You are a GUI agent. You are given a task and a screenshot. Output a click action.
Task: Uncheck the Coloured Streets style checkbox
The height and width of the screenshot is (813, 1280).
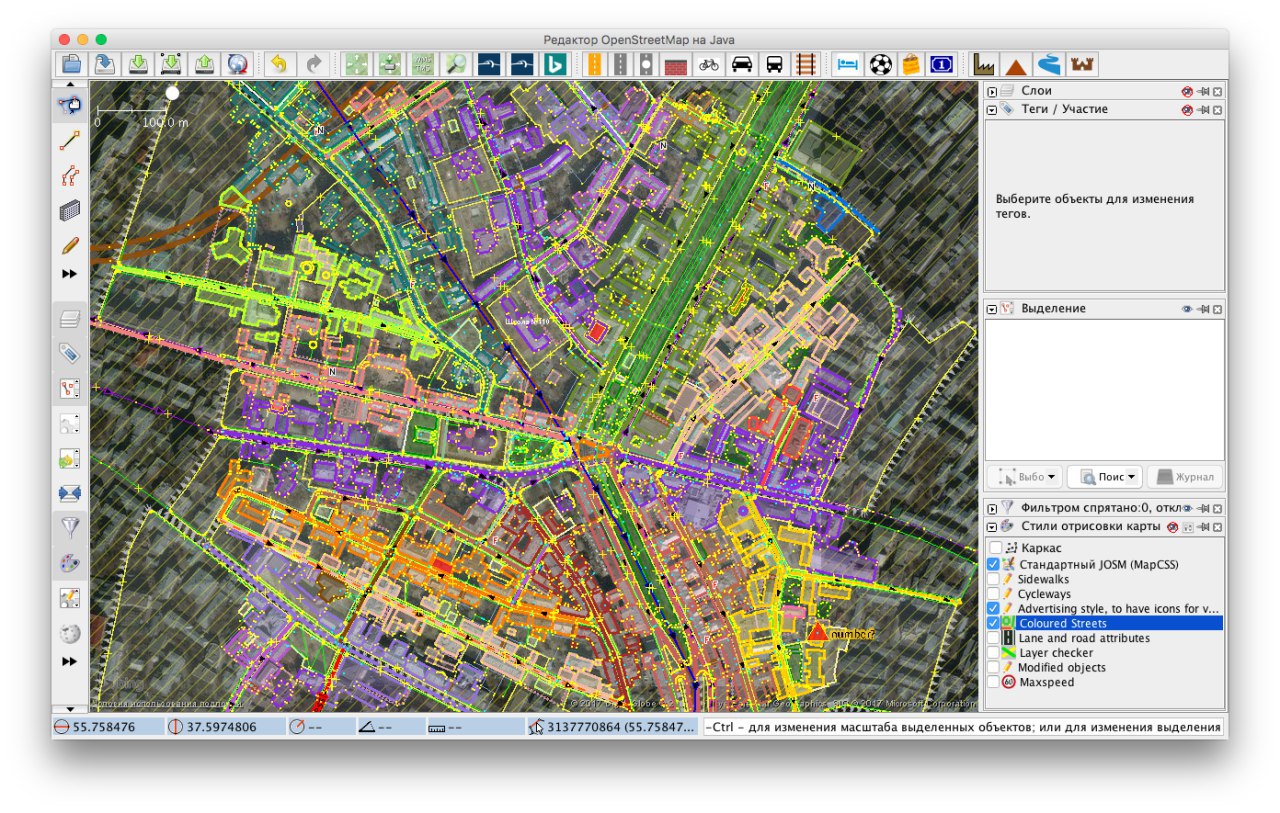[x=995, y=623]
